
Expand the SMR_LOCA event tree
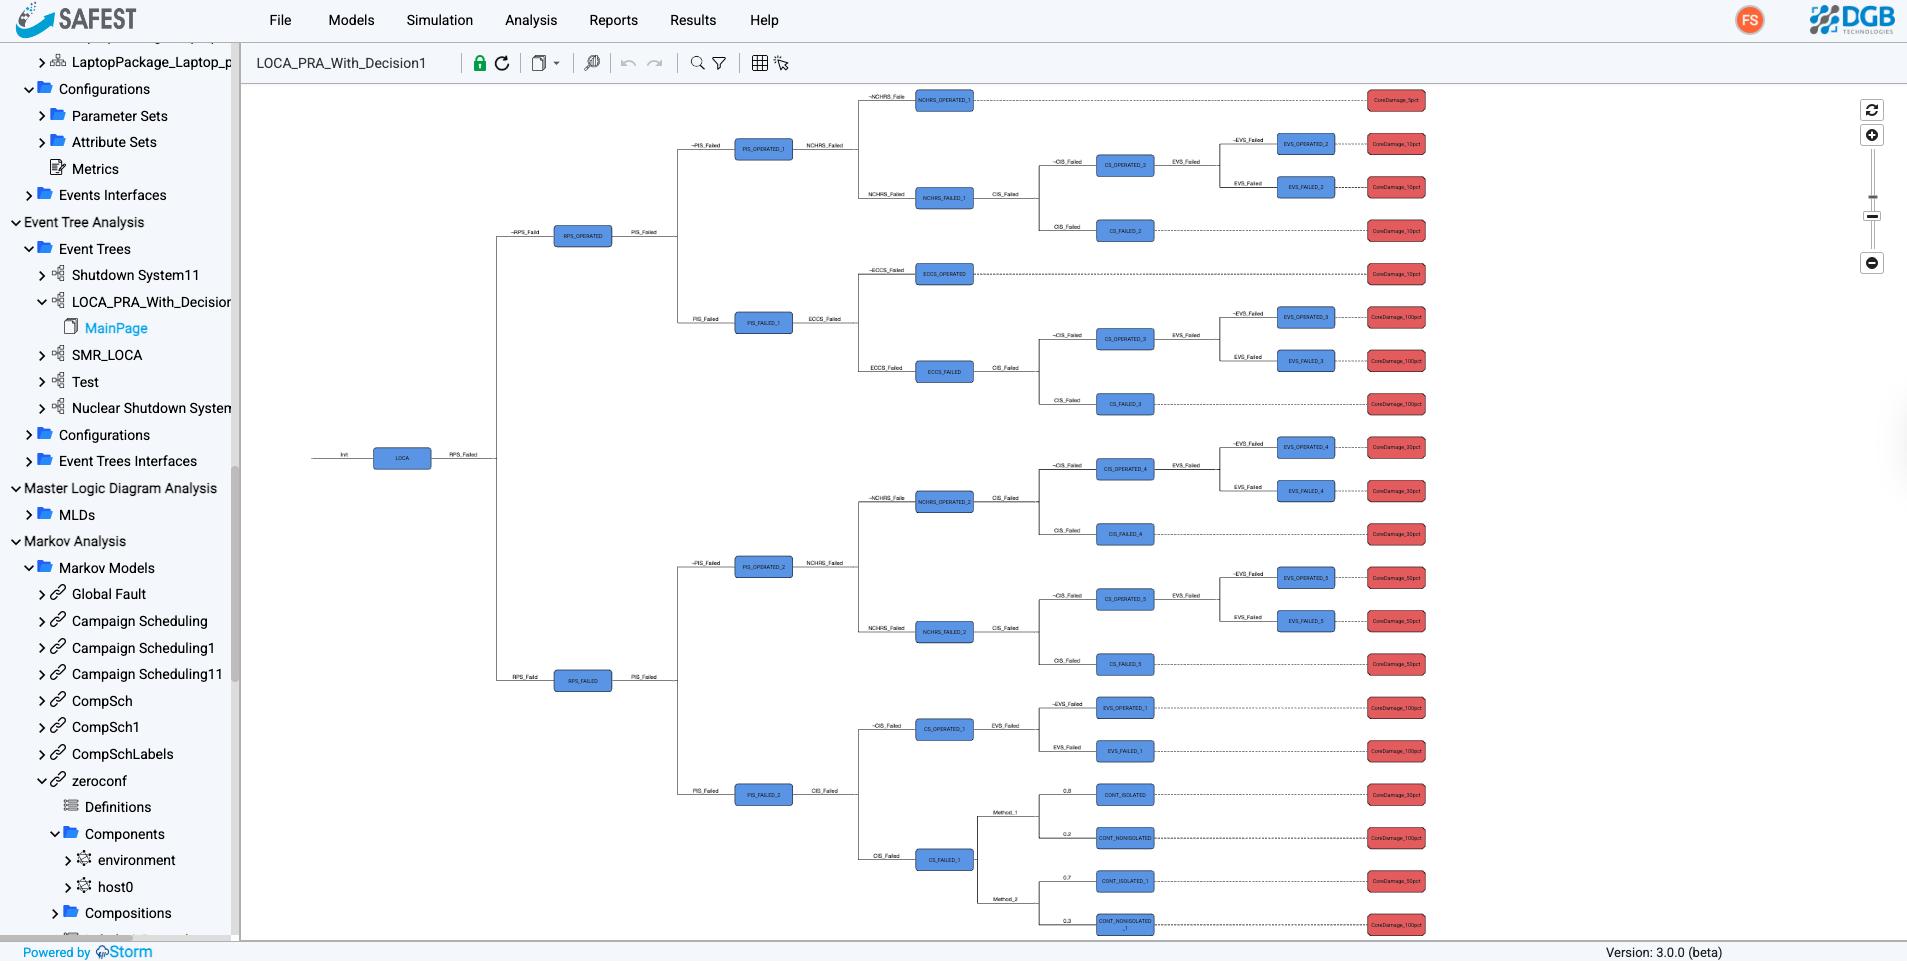click(42, 355)
